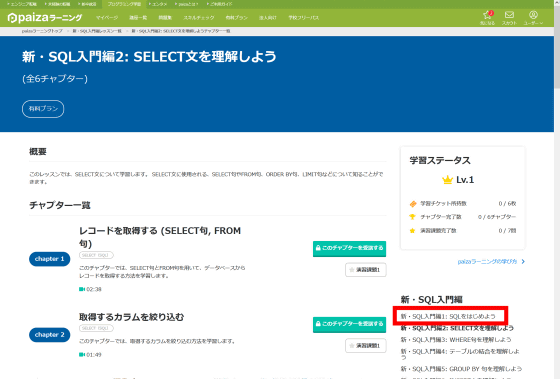Screen dimensions: 560x379
Task: Open the エンタメ top tab
Action: 158,4
